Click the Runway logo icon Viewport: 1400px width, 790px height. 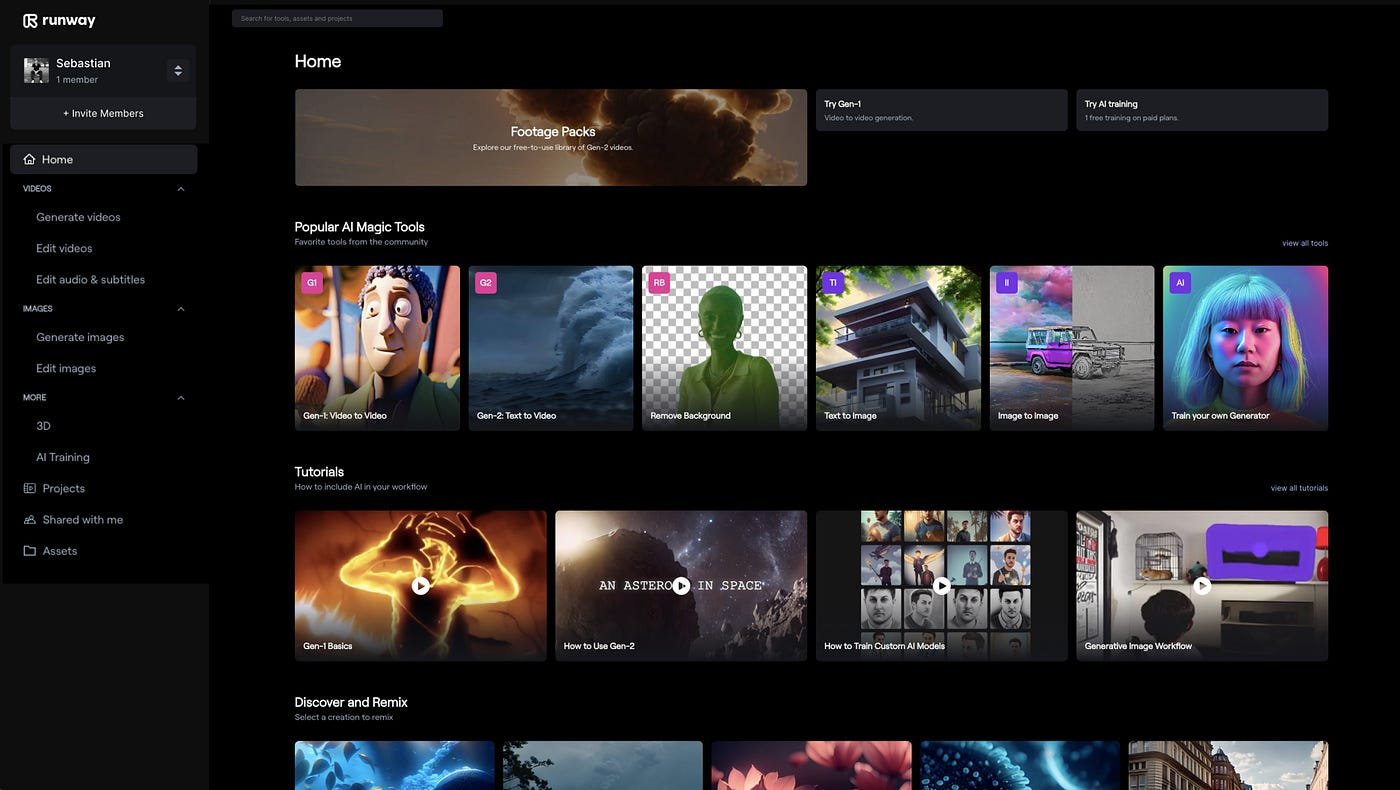(30, 20)
